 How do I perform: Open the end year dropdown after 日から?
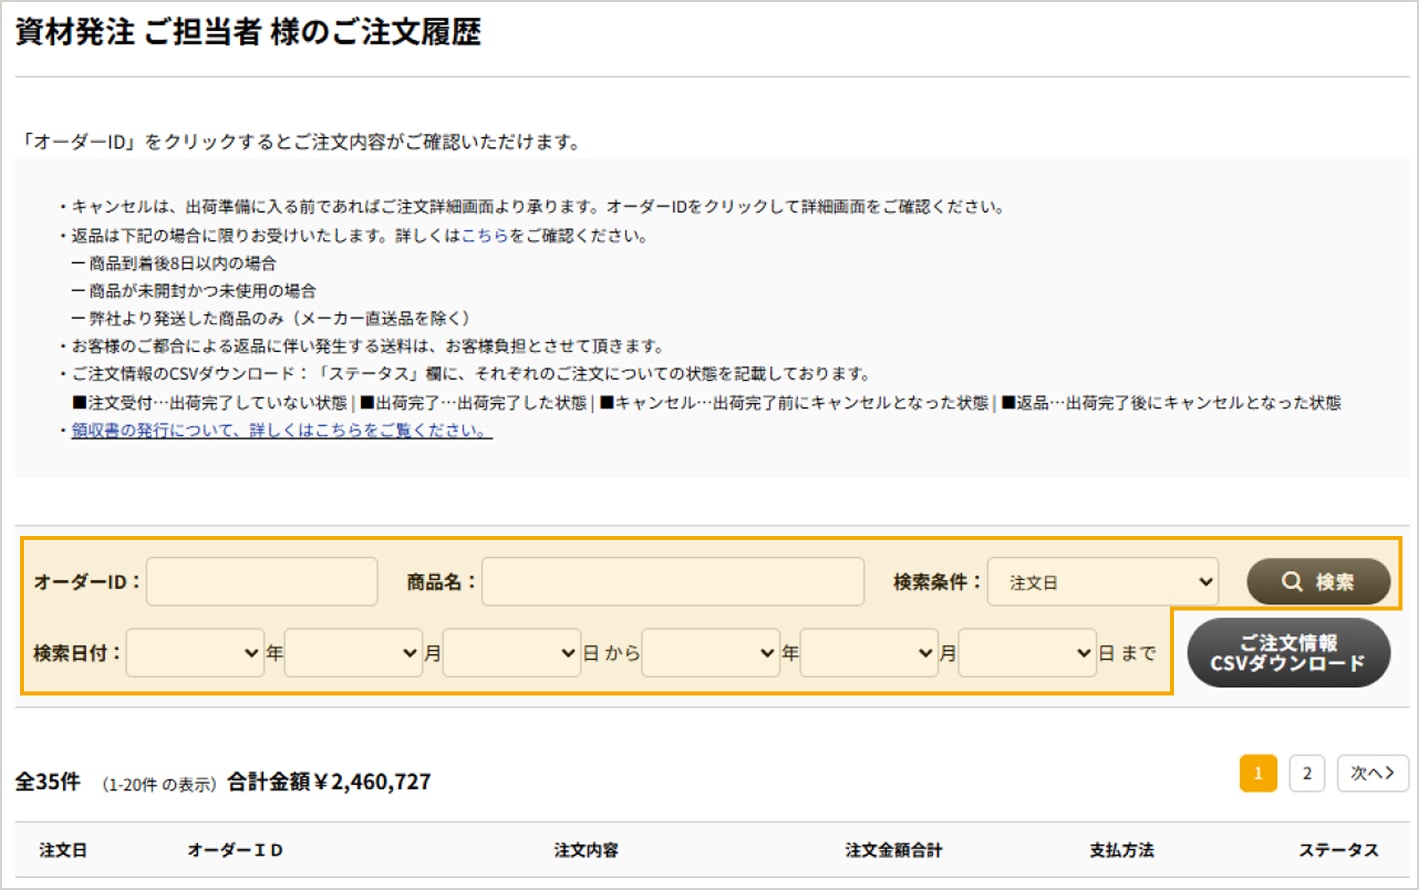click(710, 653)
